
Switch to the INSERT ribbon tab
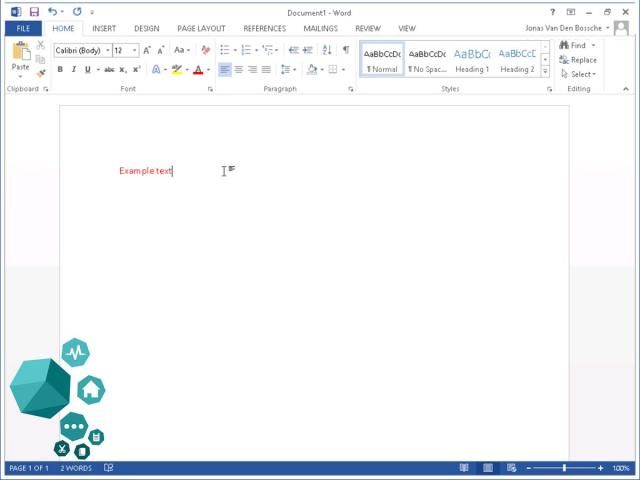(104, 29)
